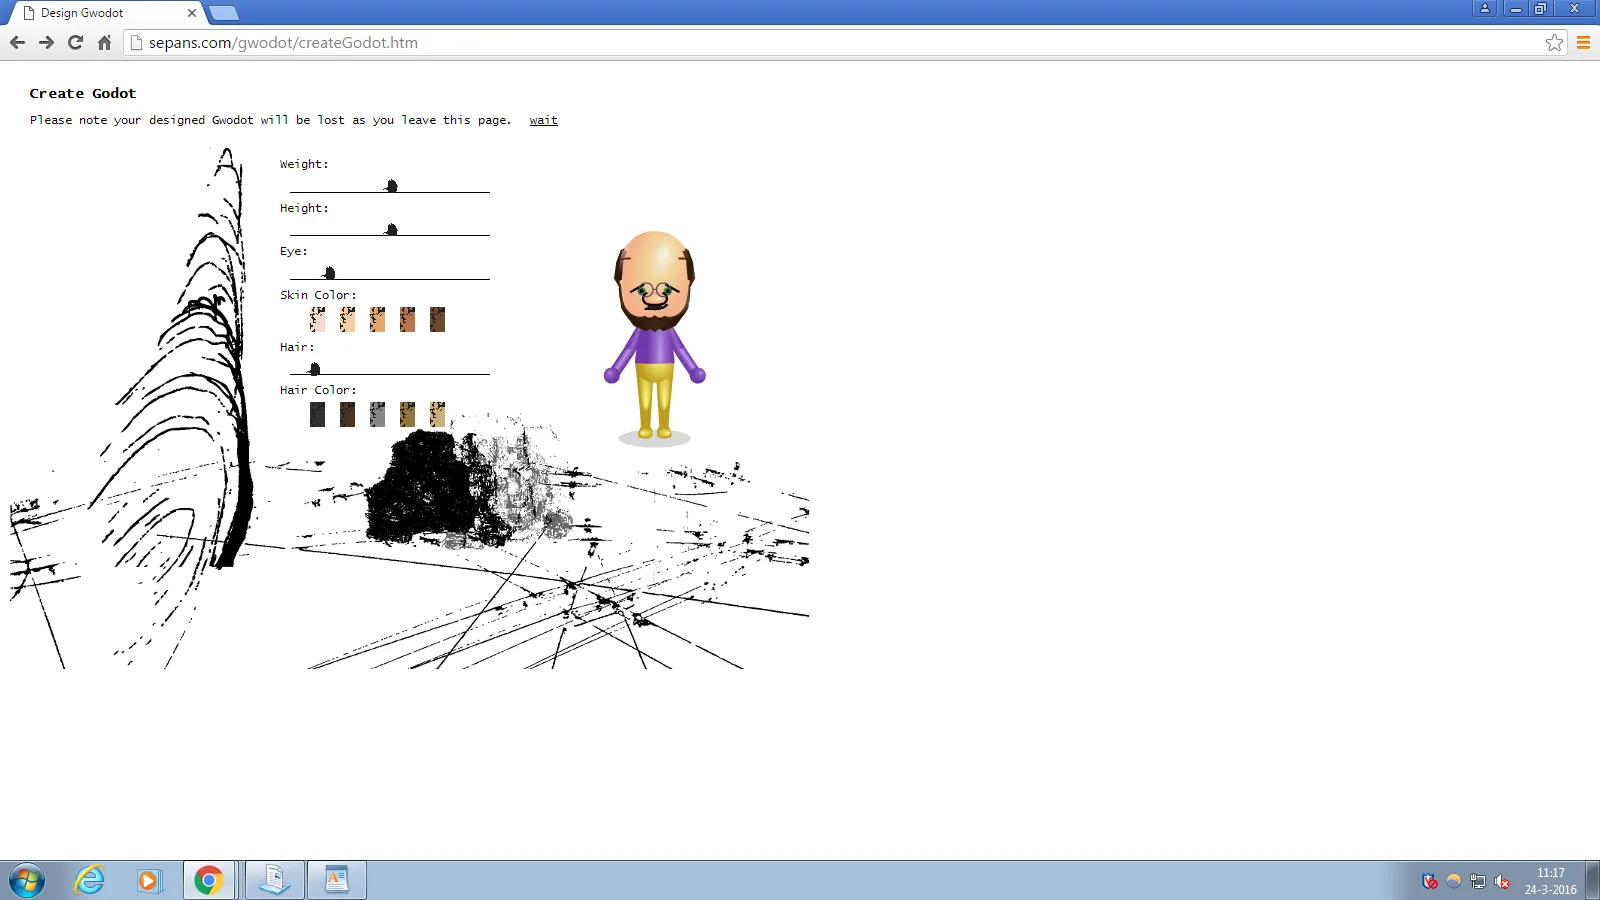Click the Weight slider handle
Viewport: 1600px width, 900px height.
pyautogui.click(x=391, y=186)
